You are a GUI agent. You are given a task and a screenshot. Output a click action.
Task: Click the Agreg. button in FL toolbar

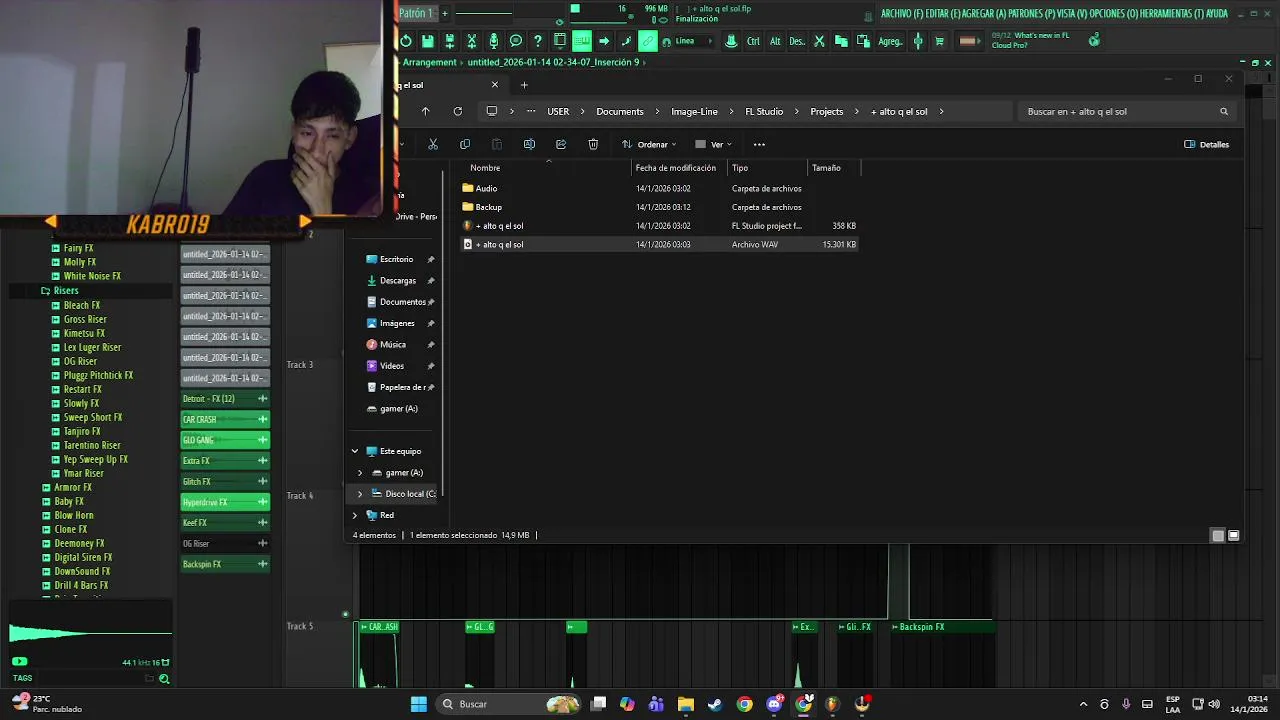coord(890,41)
